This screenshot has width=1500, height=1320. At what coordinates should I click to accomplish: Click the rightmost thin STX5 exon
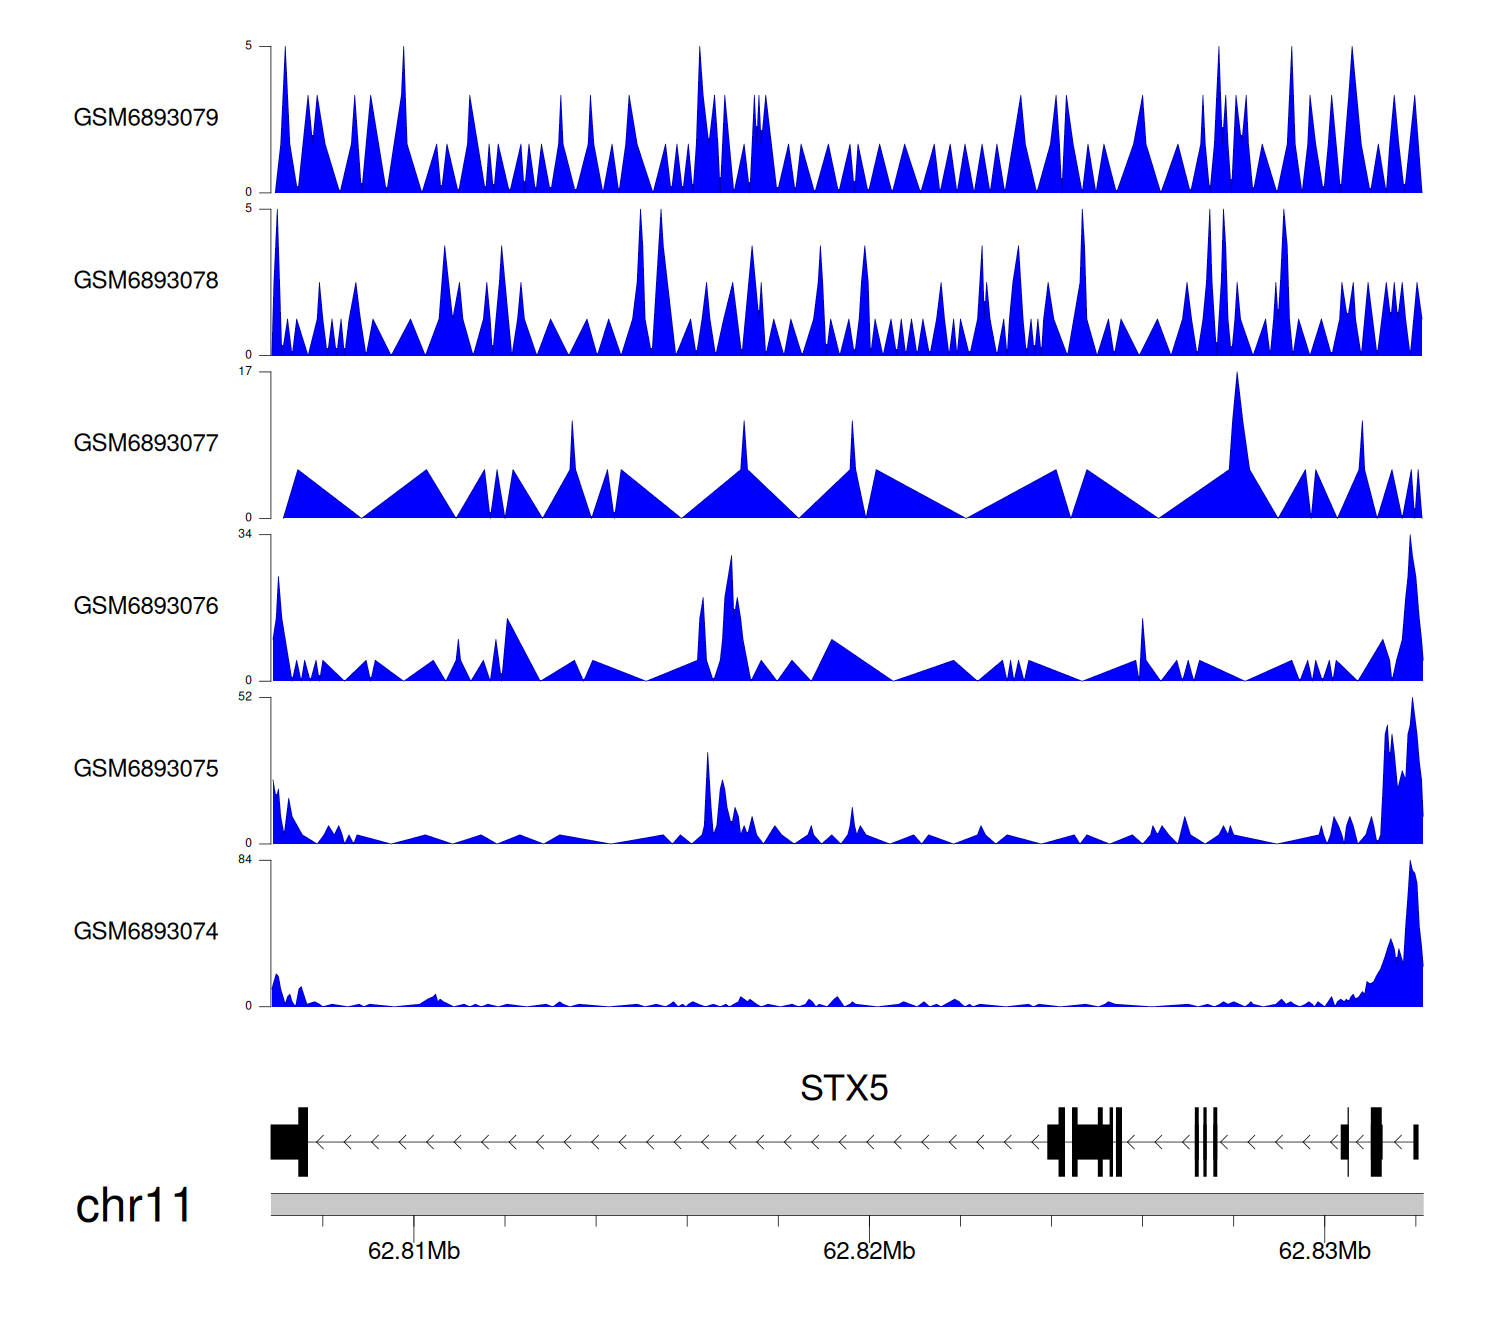1415,1142
